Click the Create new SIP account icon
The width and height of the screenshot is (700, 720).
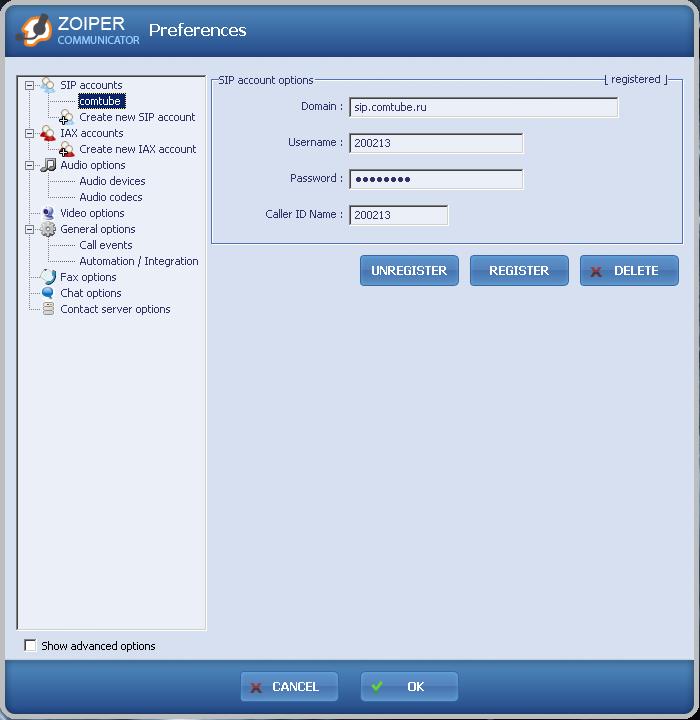(66, 117)
